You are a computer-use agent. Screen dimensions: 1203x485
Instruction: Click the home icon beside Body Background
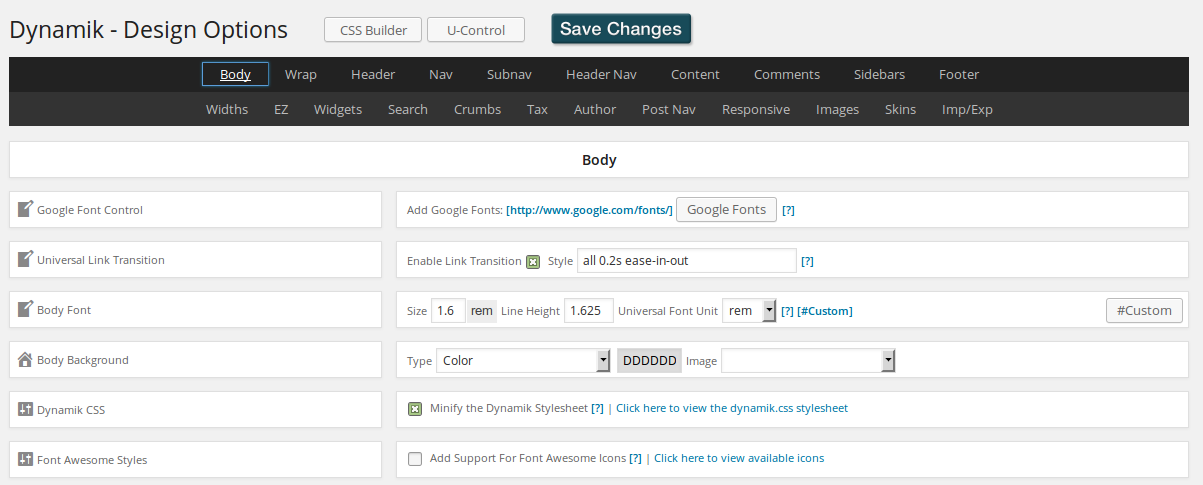26,359
